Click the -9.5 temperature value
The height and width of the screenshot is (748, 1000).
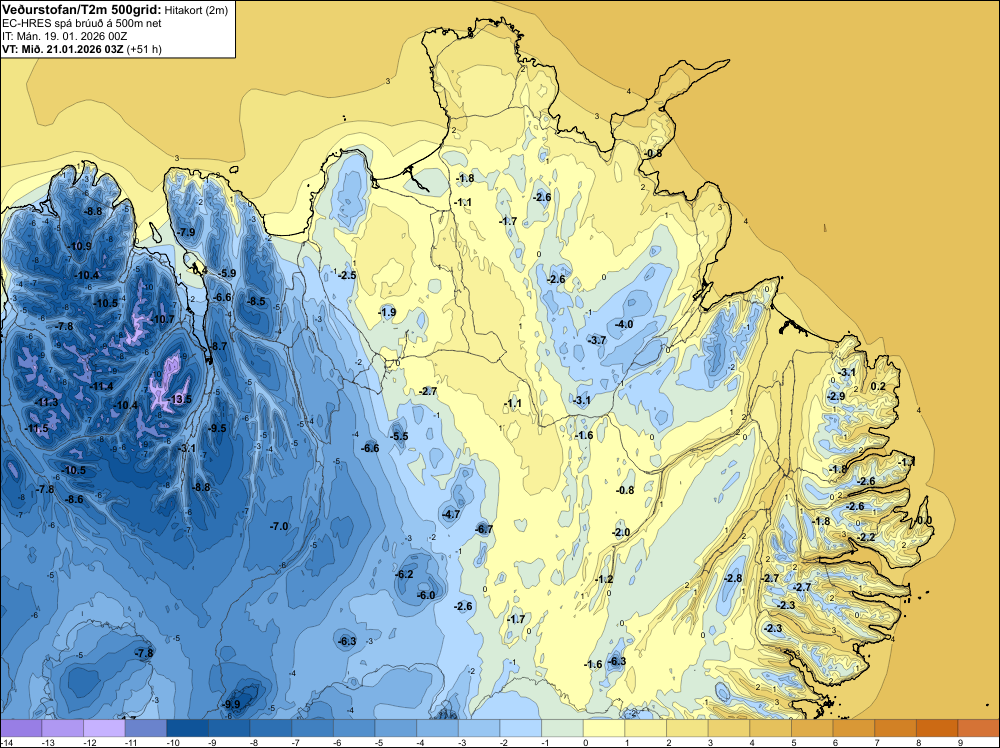click(x=218, y=428)
